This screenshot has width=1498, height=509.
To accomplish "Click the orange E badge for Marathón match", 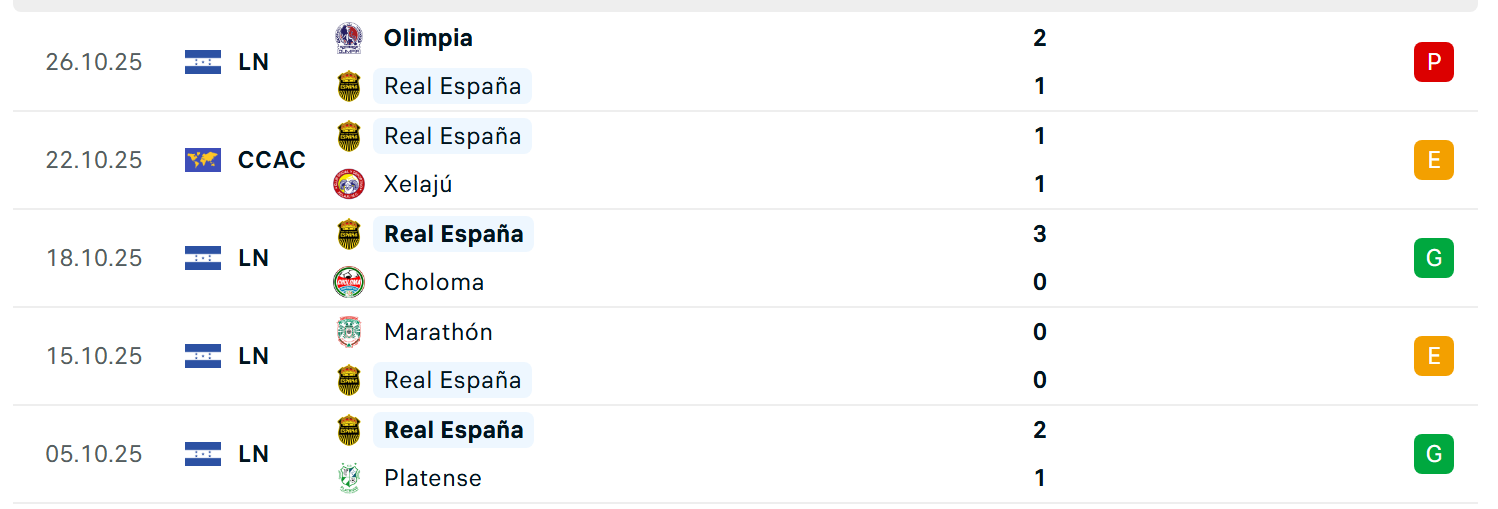I will tap(1433, 356).
